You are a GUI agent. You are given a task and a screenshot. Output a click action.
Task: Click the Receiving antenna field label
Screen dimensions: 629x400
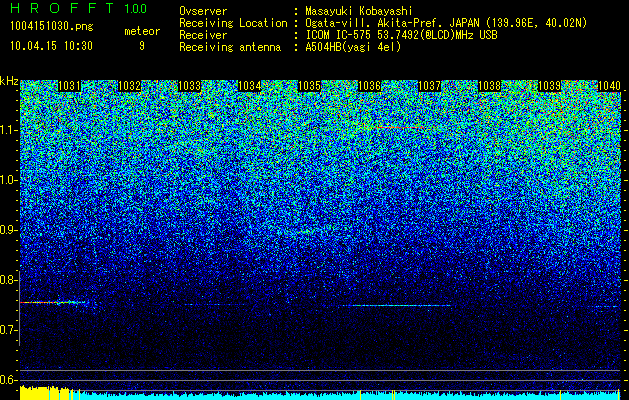(230, 47)
